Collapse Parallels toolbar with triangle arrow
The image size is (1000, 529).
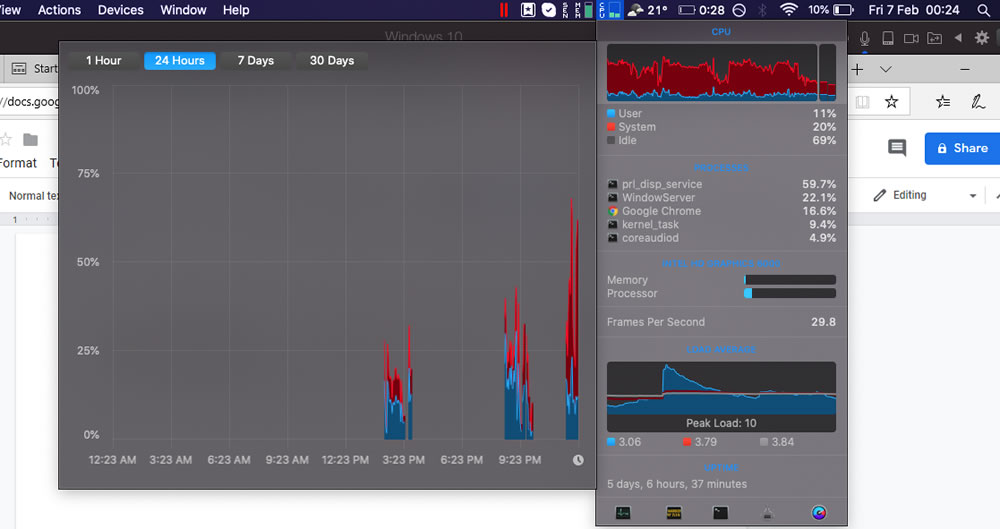(x=958, y=38)
